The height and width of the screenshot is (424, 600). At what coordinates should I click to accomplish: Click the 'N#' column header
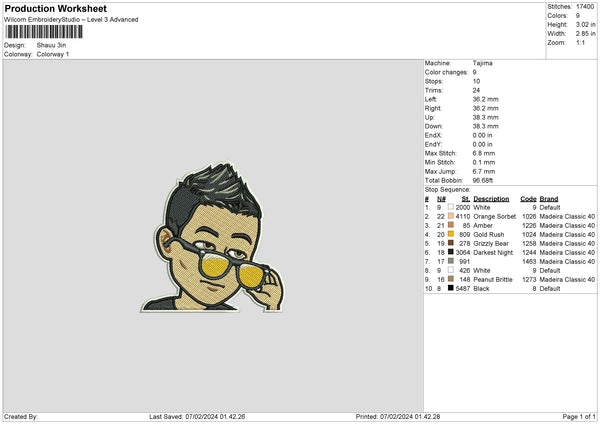coord(441,199)
